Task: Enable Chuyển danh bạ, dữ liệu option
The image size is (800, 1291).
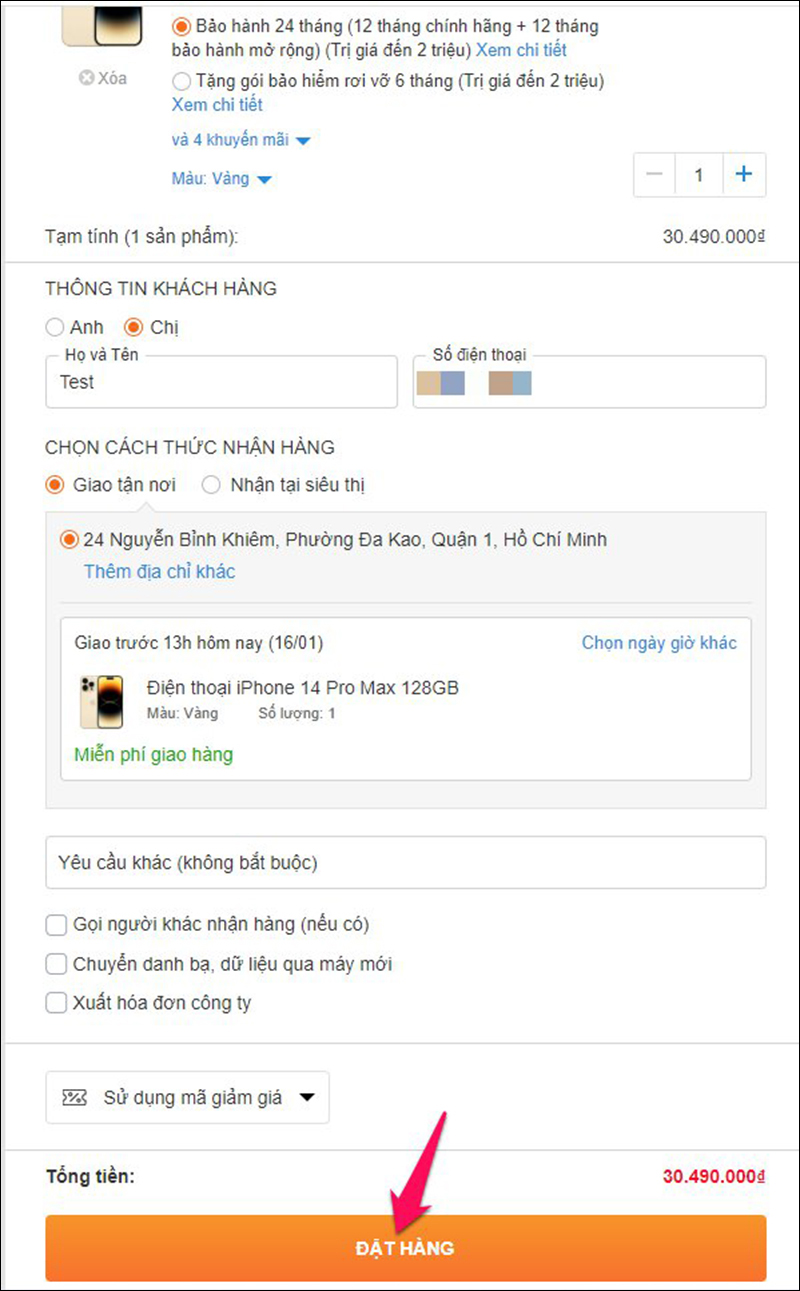Action: tap(56, 964)
